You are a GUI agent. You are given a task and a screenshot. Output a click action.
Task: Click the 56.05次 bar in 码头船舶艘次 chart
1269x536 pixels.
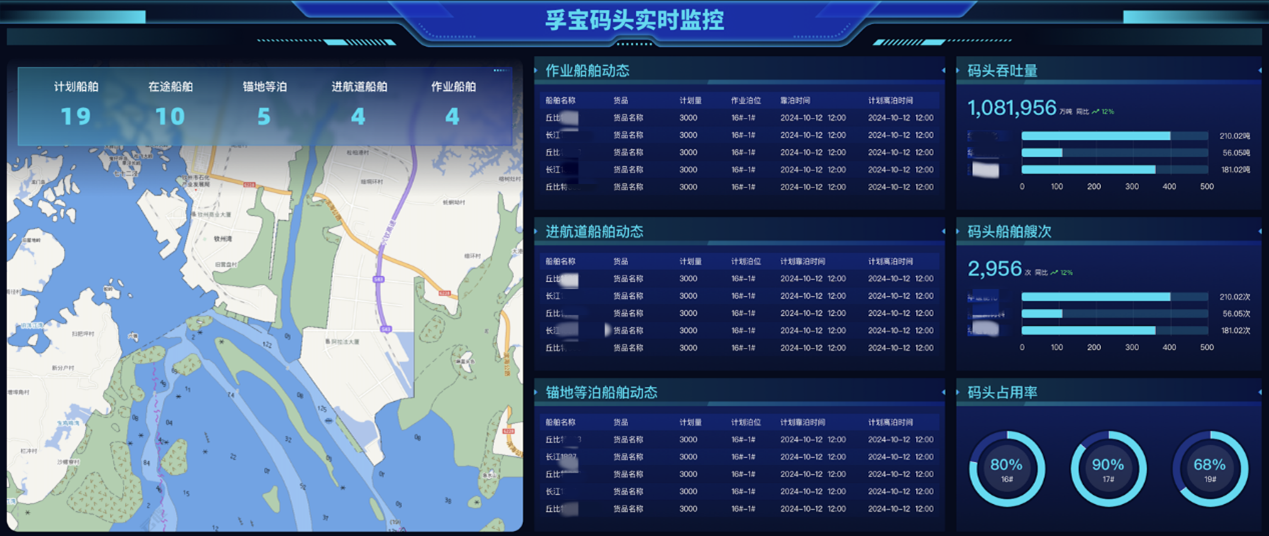(1042, 314)
